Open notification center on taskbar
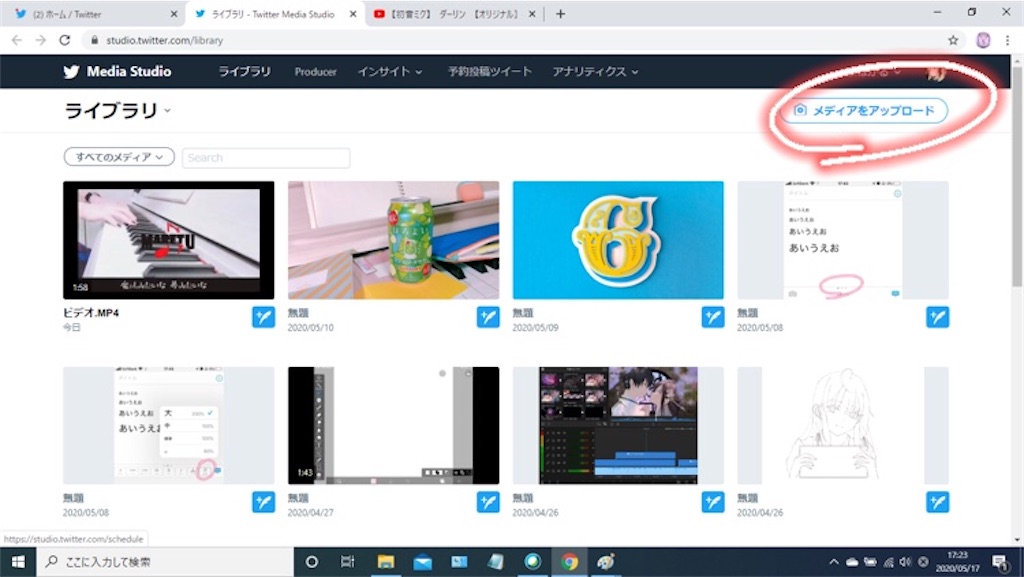 1001,562
